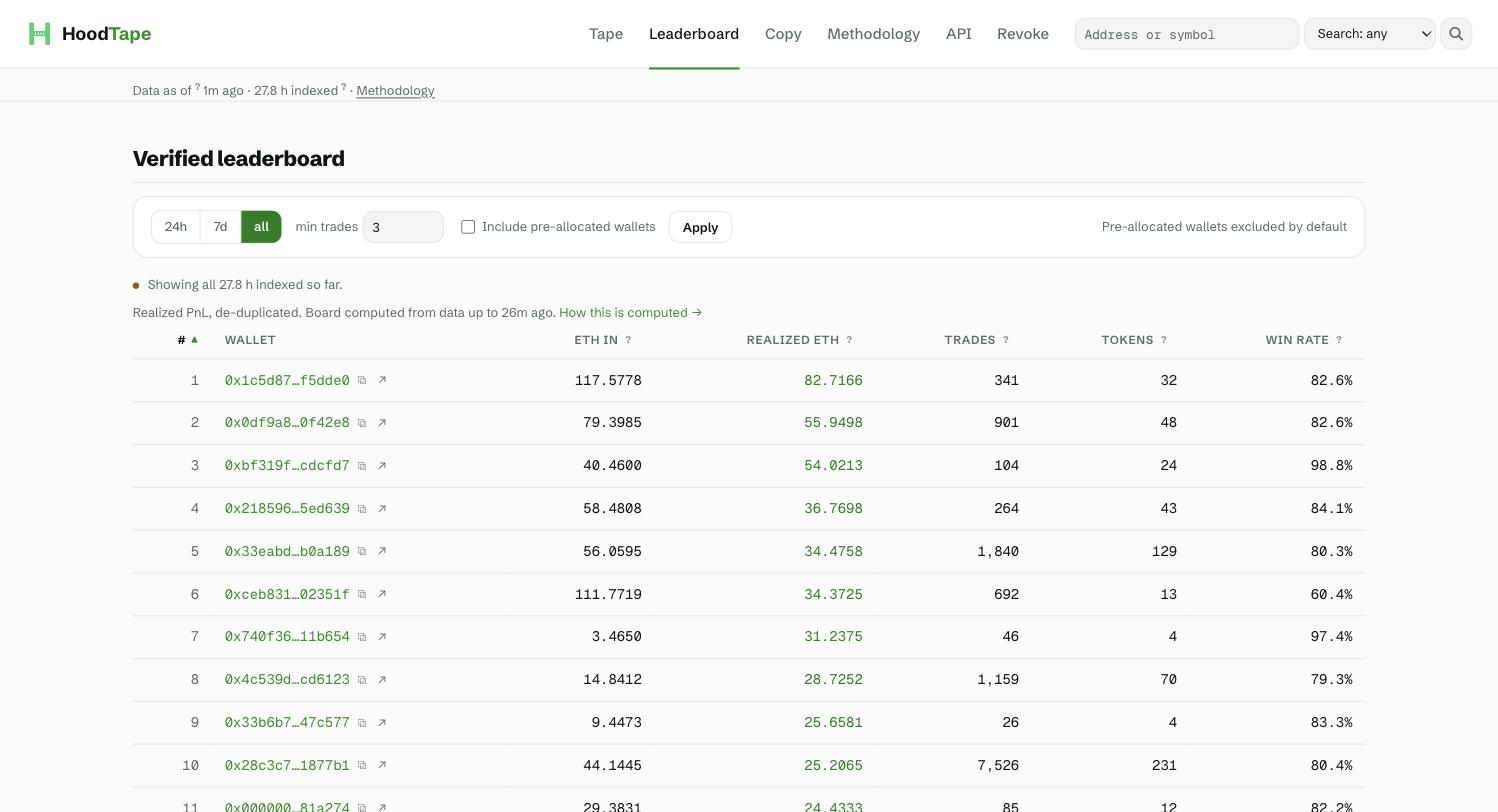Viewport: 1498px width, 812px height.
Task: Open the Tape tab
Action: point(606,34)
